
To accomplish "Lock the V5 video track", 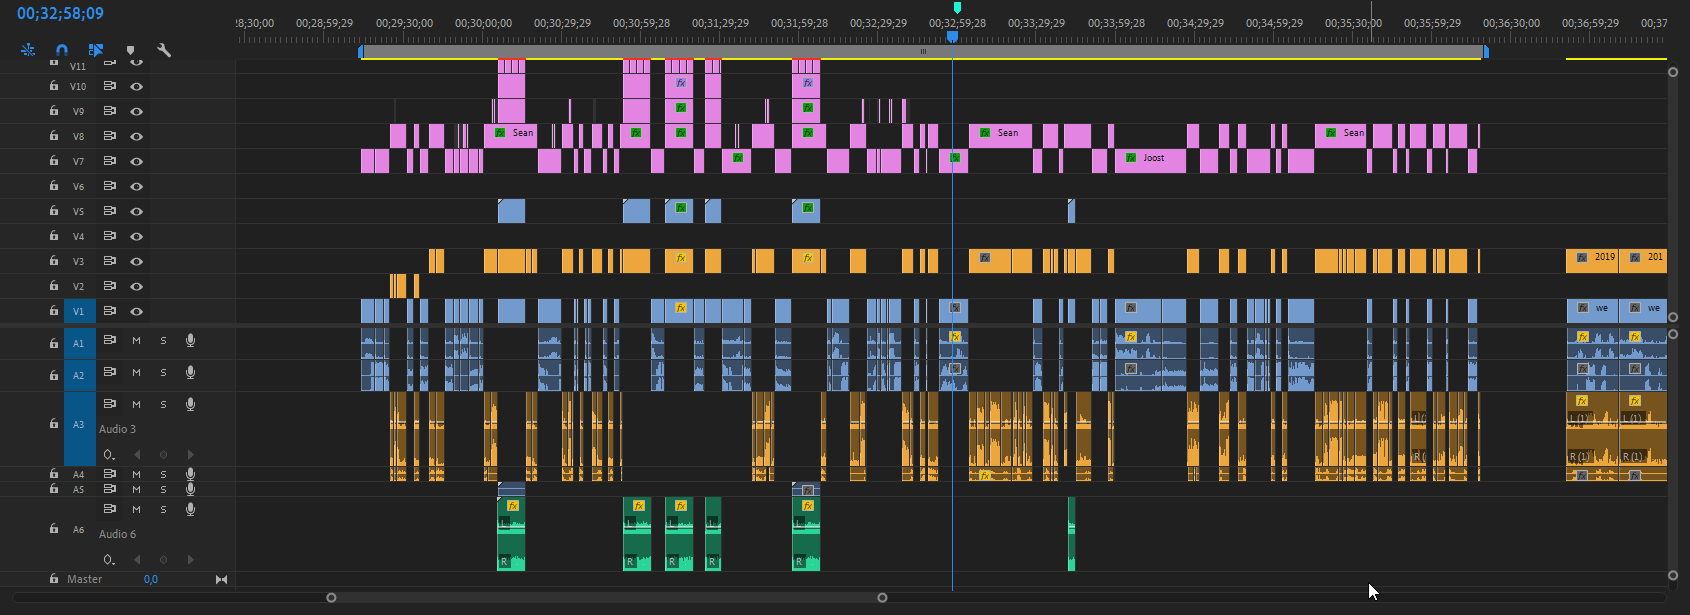I will [54, 211].
